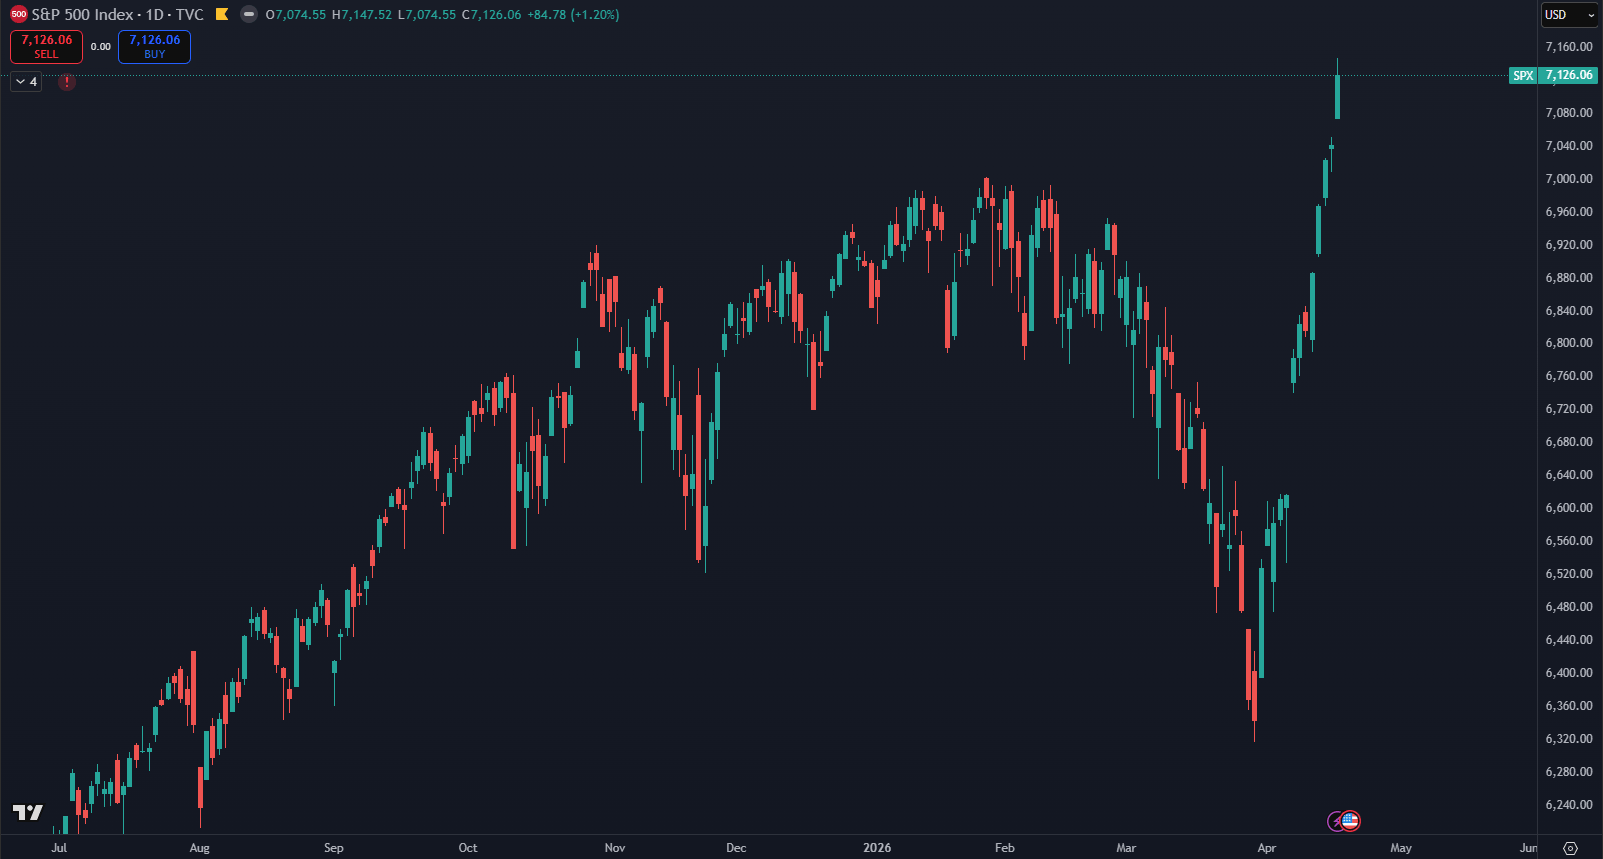Expand the collapsed indicators legend showing 4

[x=26, y=82]
